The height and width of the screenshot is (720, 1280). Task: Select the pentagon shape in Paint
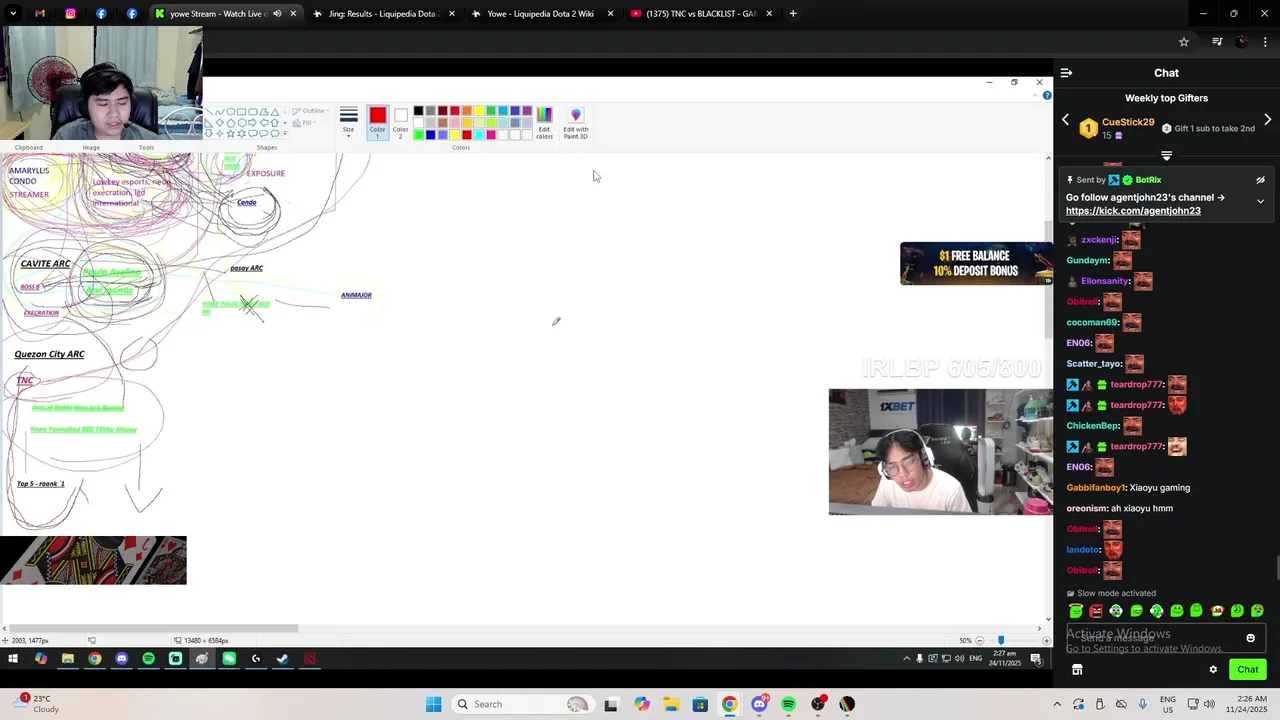pyautogui.click(x=230, y=122)
